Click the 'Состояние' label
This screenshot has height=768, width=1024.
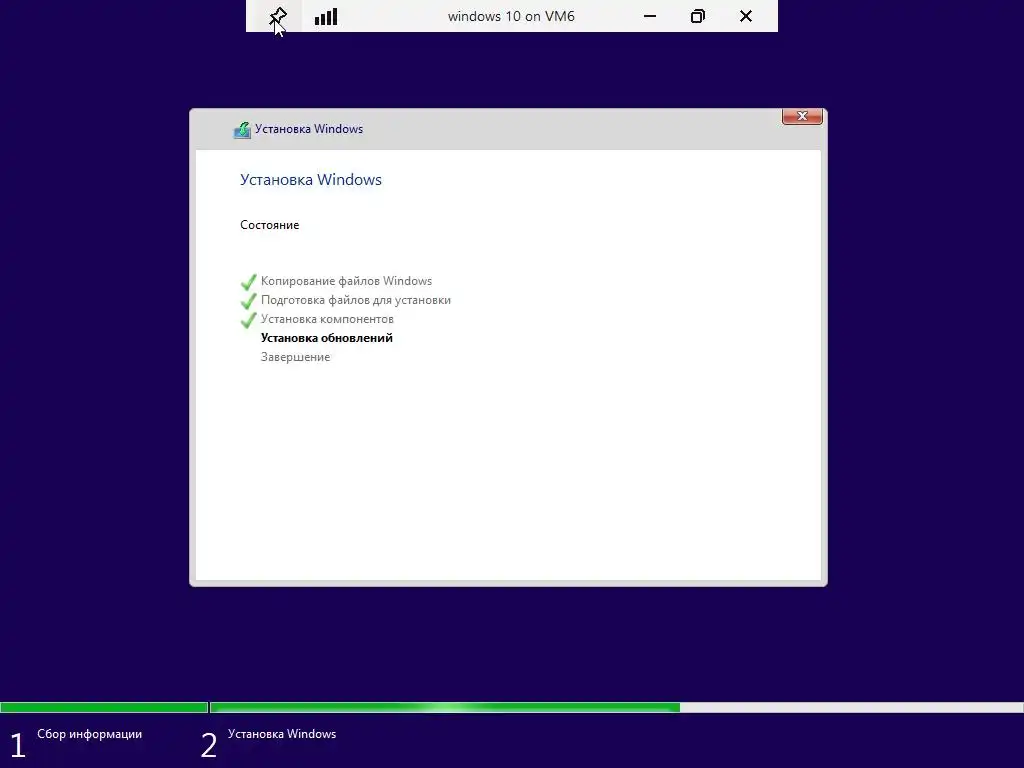(270, 225)
